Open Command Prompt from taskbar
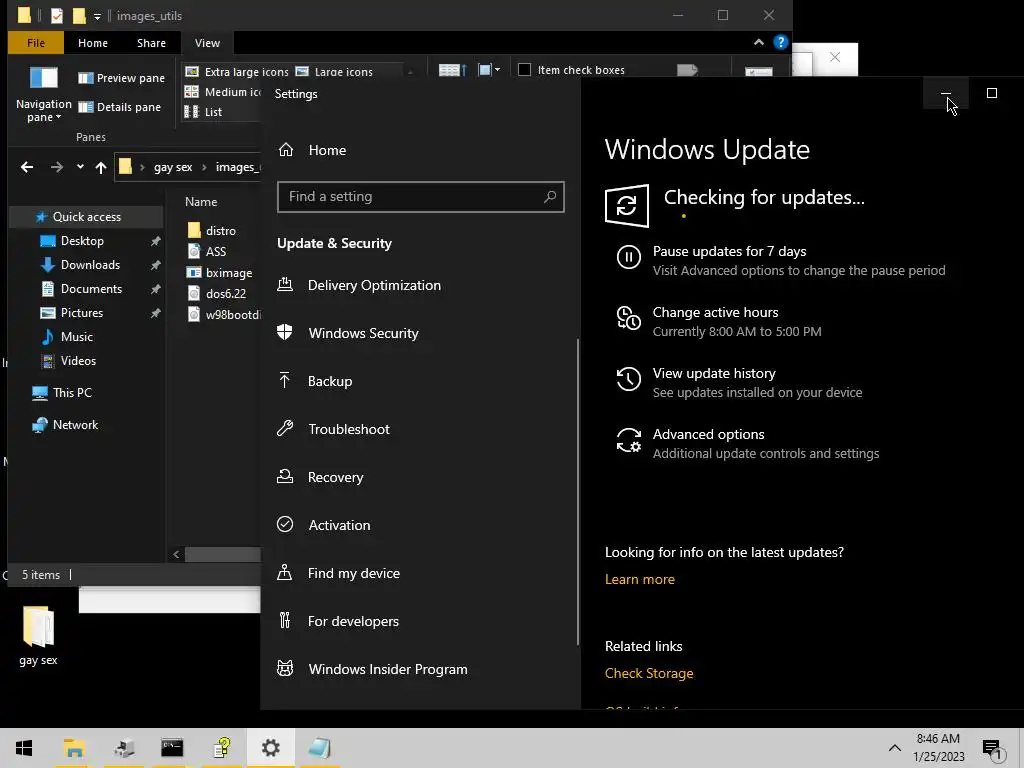This screenshot has height=768, width=1024. tap(172, 748)
